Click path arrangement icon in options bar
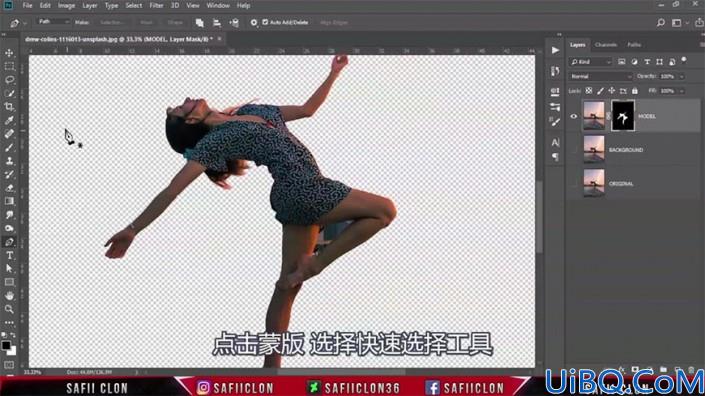705x396 pixels. click(x=234, y=22)
